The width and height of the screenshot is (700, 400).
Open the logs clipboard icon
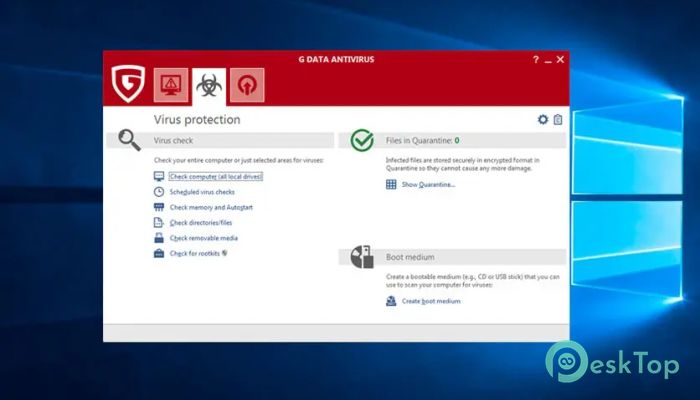pyautogui.click(x=558, y=120)
